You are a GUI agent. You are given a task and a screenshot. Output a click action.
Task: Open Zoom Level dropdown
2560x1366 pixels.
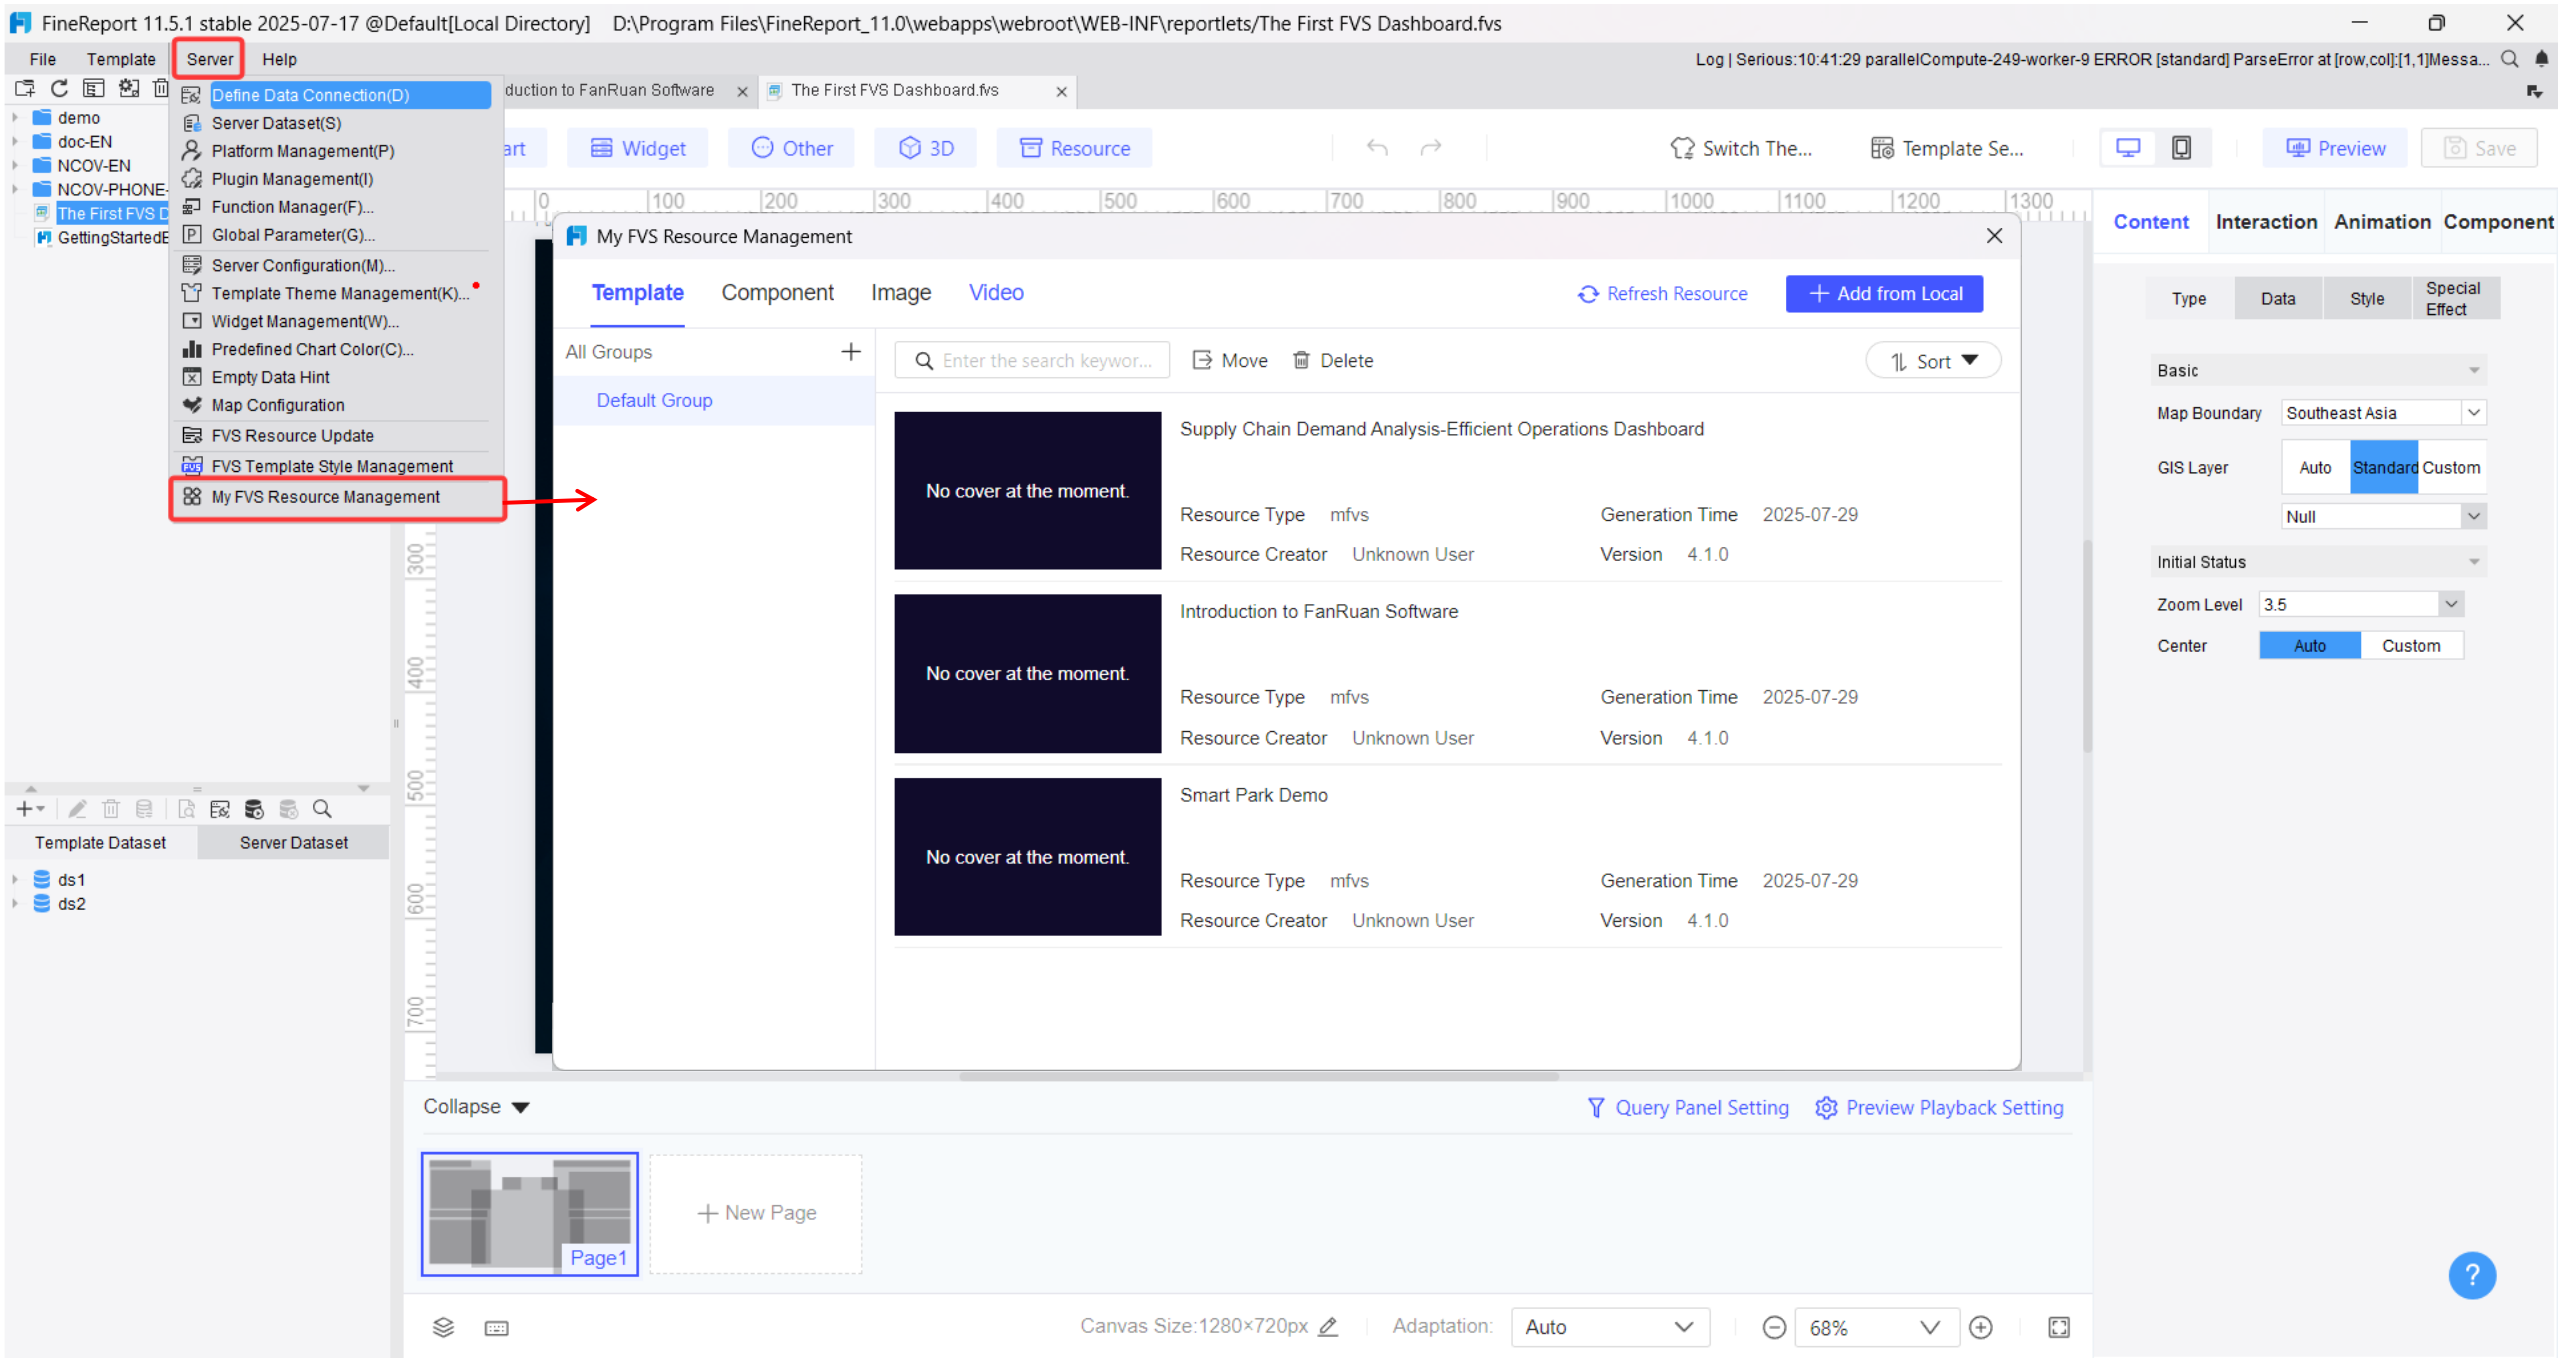2360,604
